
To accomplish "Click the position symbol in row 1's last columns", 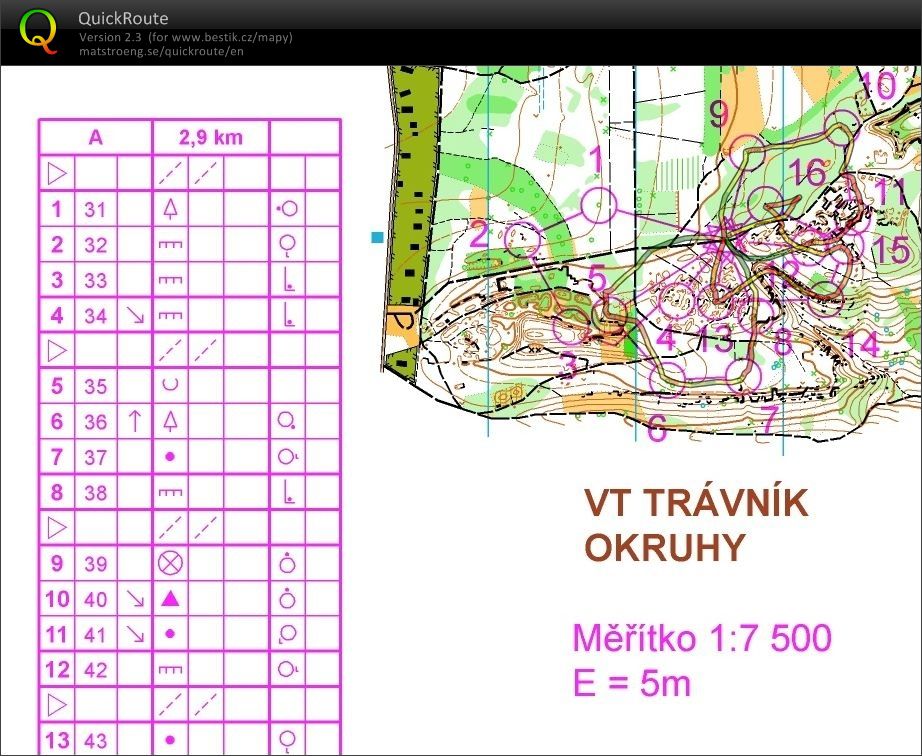I will click(x=287, y=209).
